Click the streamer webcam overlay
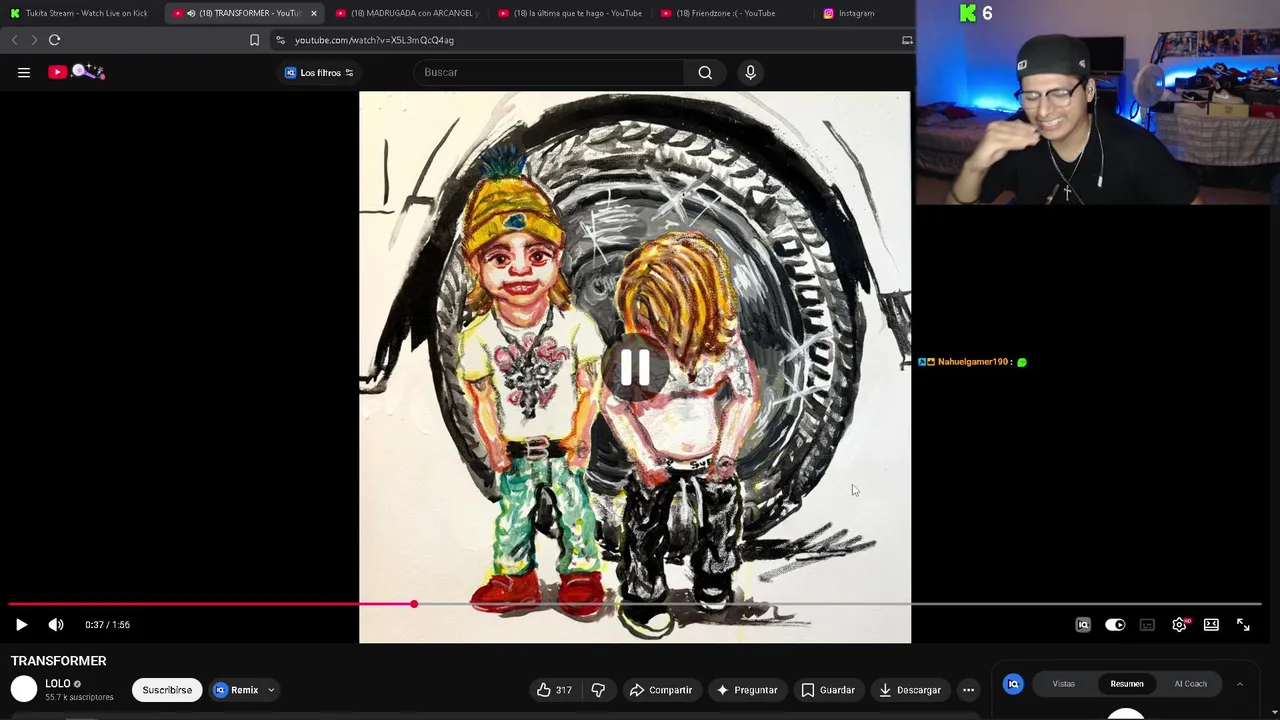 (1098, 102)
